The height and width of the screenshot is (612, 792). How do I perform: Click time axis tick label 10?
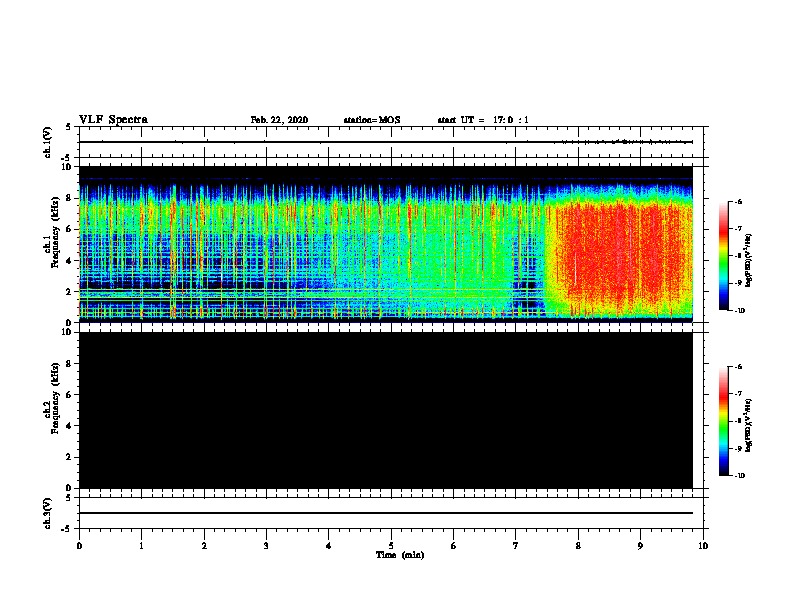pyautogui.click(x=703, y=546)
